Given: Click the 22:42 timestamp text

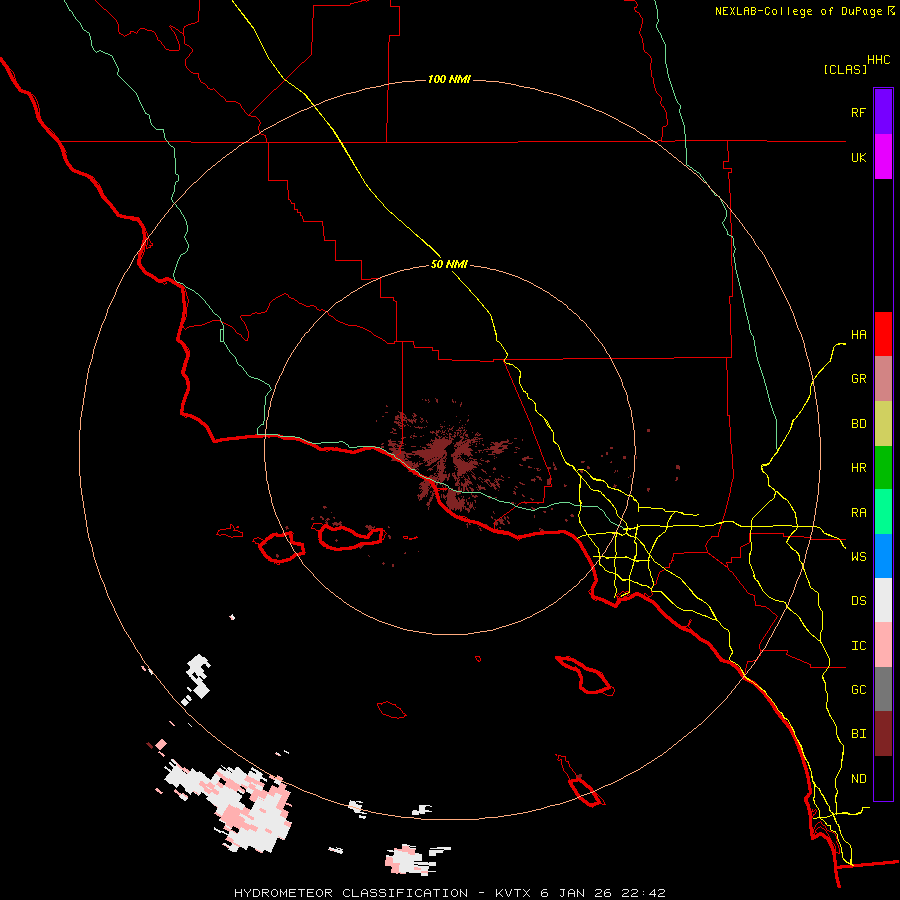Looking at the screenshot, I should (644, 893).
